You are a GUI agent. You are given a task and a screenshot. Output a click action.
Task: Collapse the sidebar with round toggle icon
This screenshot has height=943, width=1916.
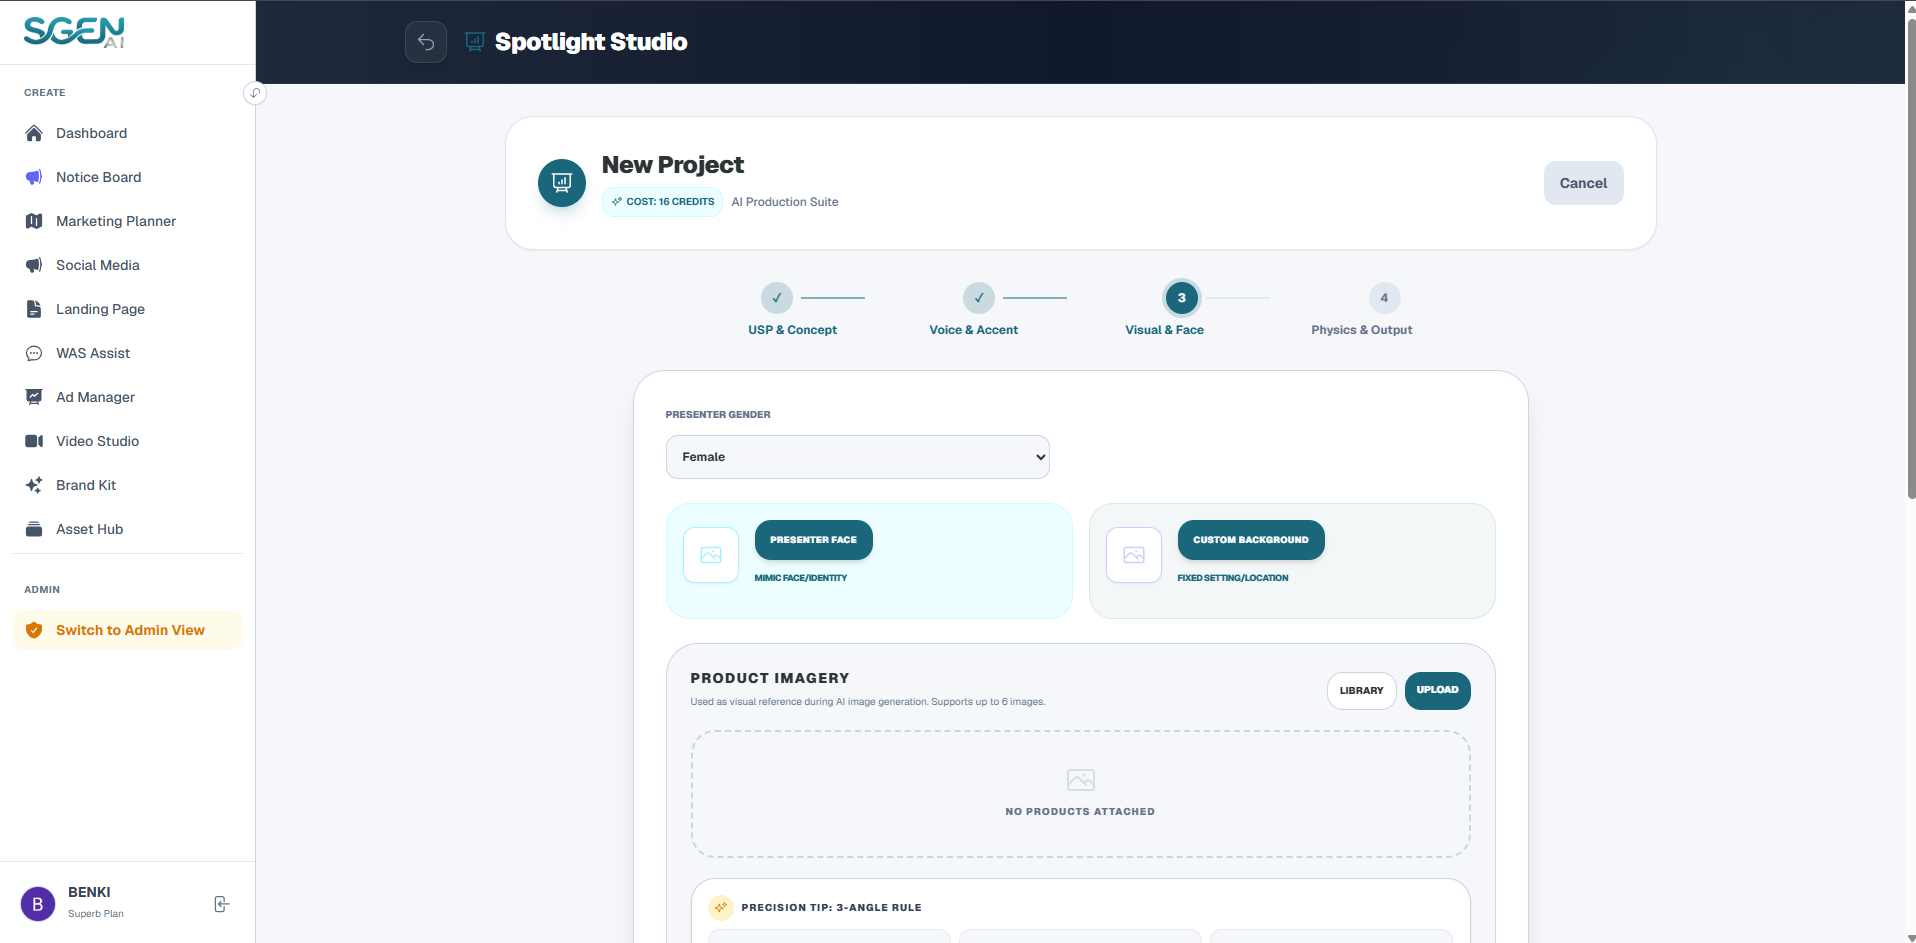[255, 93]
